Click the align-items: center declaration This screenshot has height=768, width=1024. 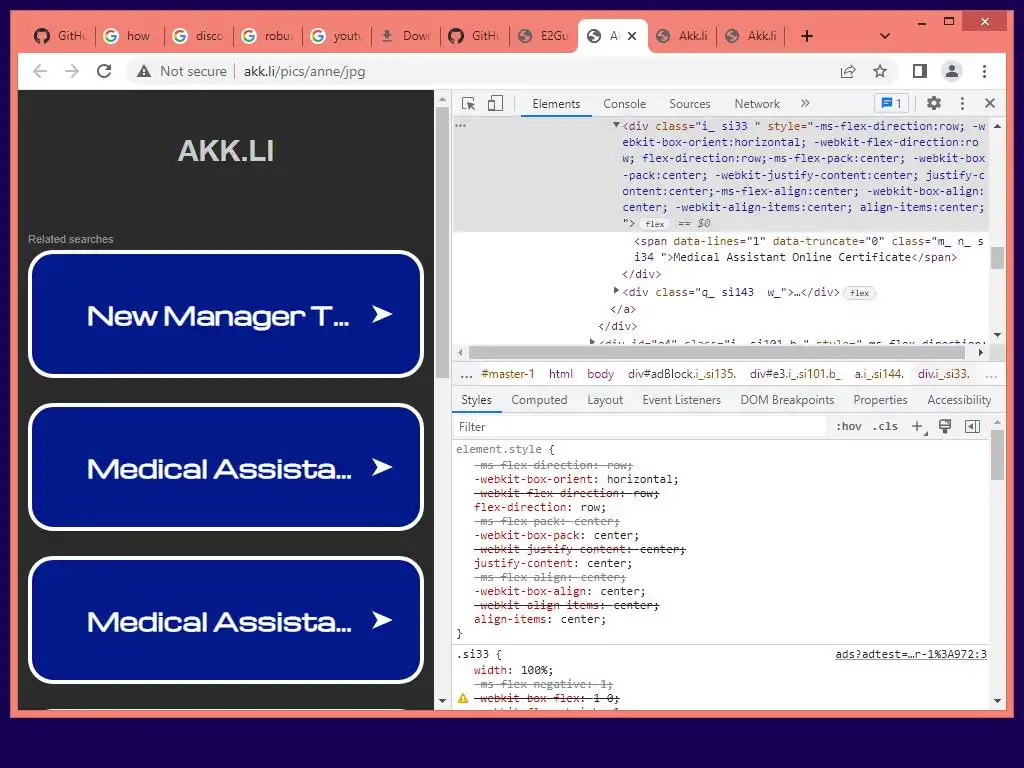pyautogui.click(x=539, y=619)
